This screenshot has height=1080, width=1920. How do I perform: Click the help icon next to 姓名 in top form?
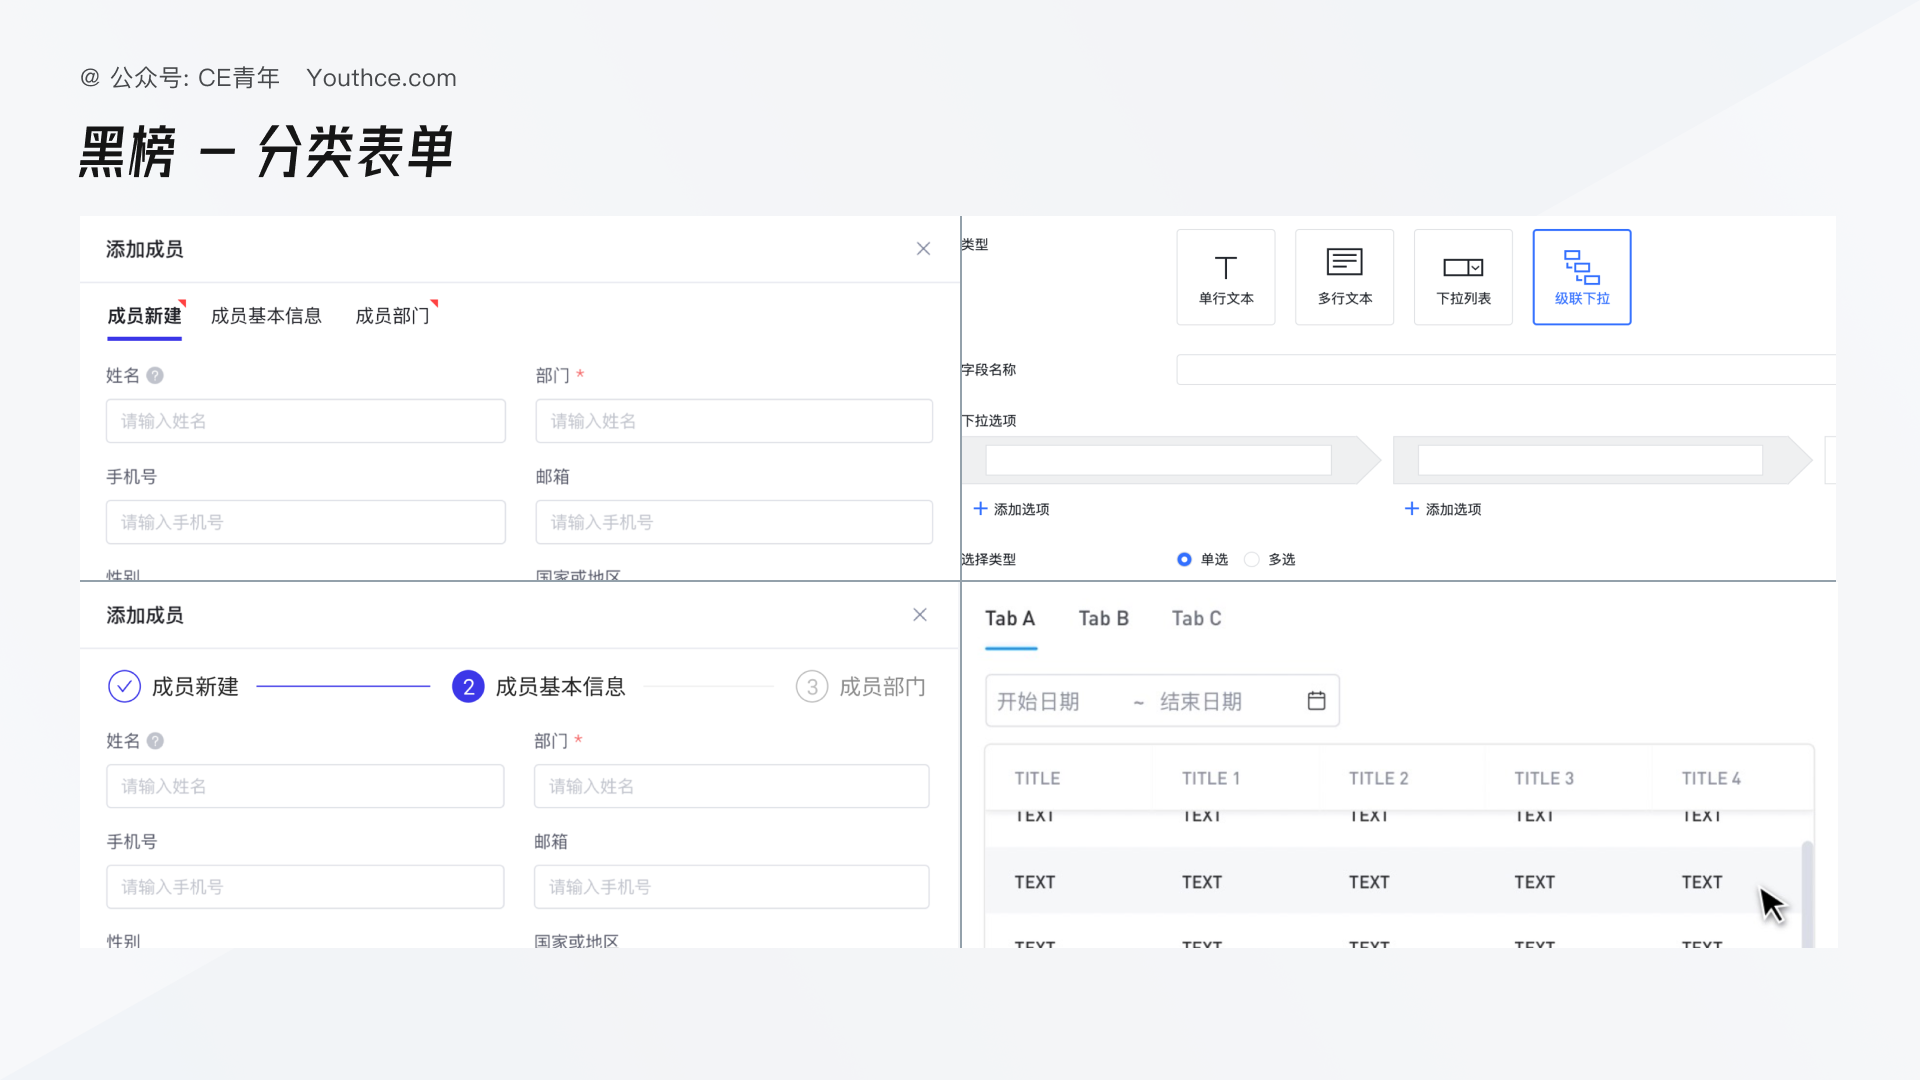(155, 375)
